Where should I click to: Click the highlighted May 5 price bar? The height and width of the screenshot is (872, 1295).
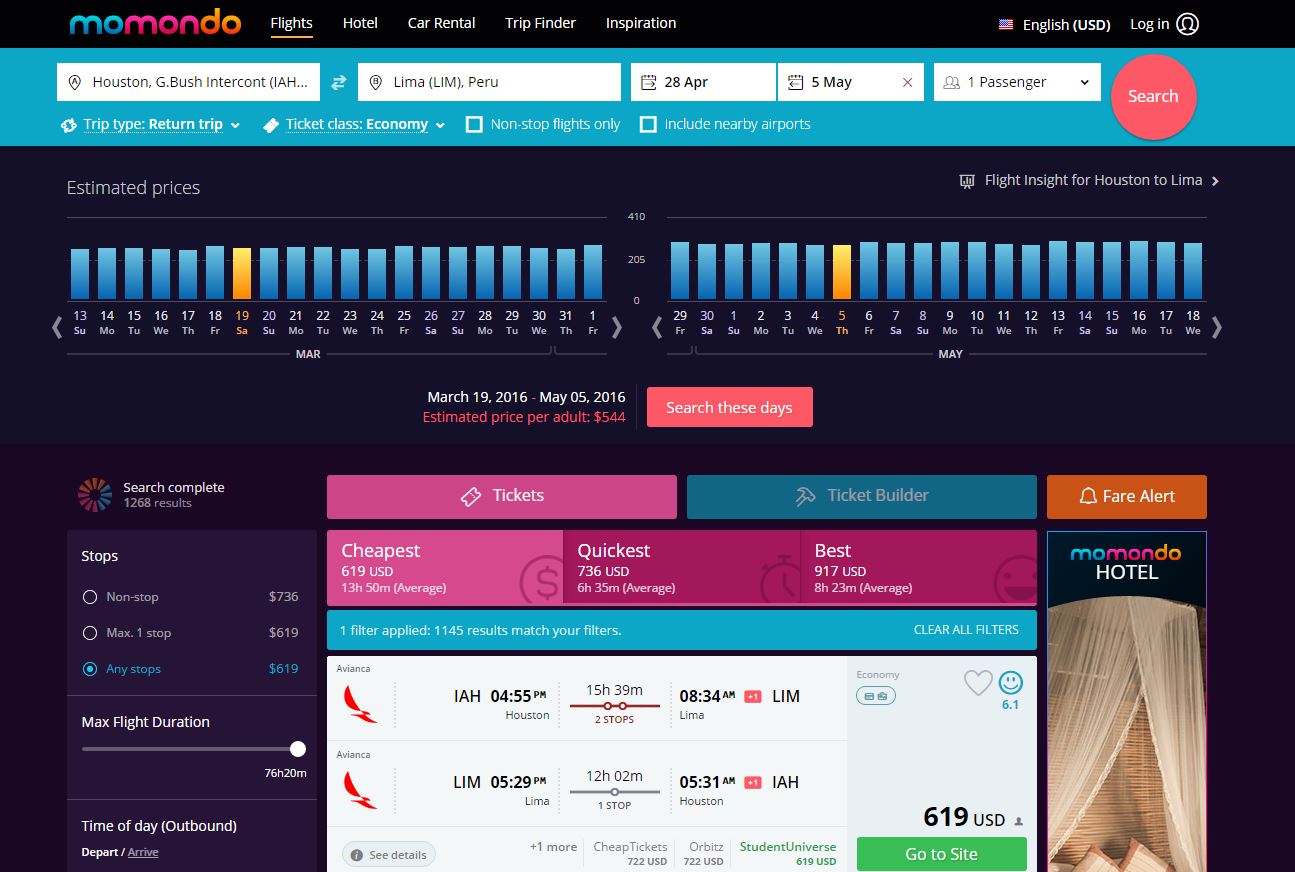(841, 268)
